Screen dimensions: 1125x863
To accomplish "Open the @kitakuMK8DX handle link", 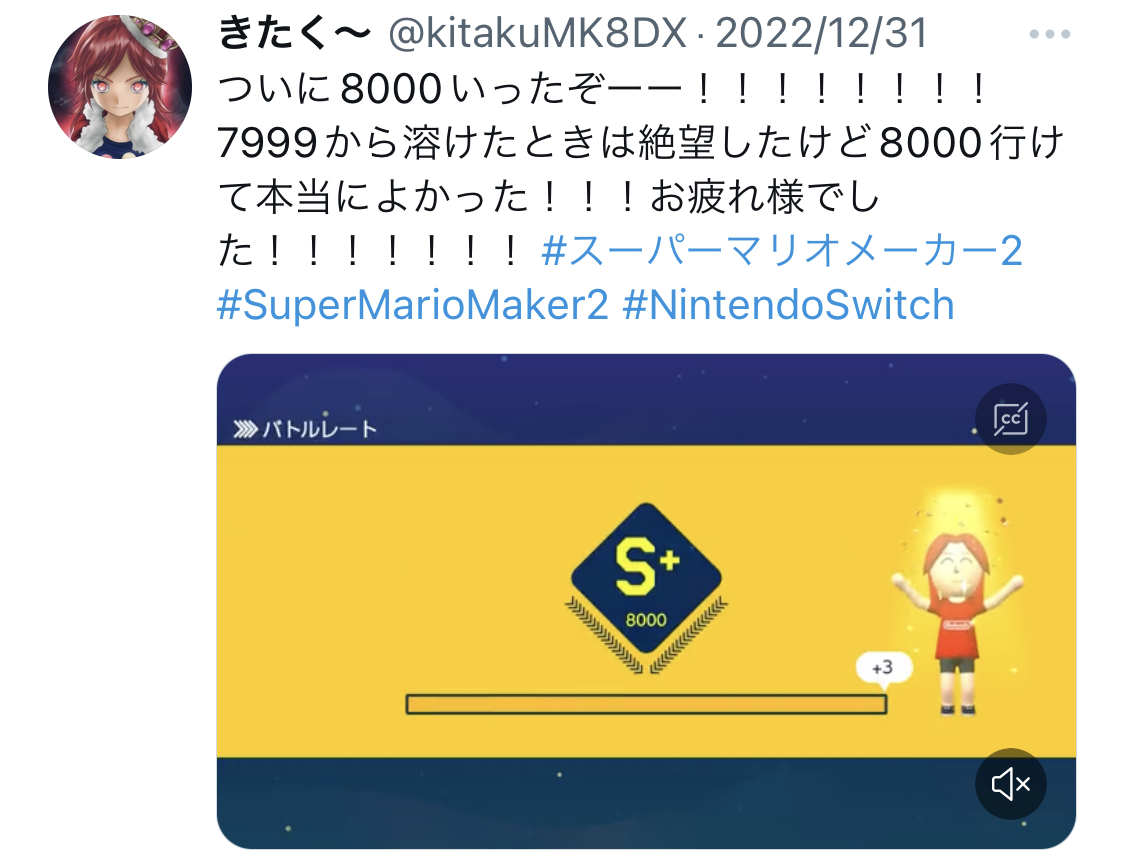I will coord(537,33).
